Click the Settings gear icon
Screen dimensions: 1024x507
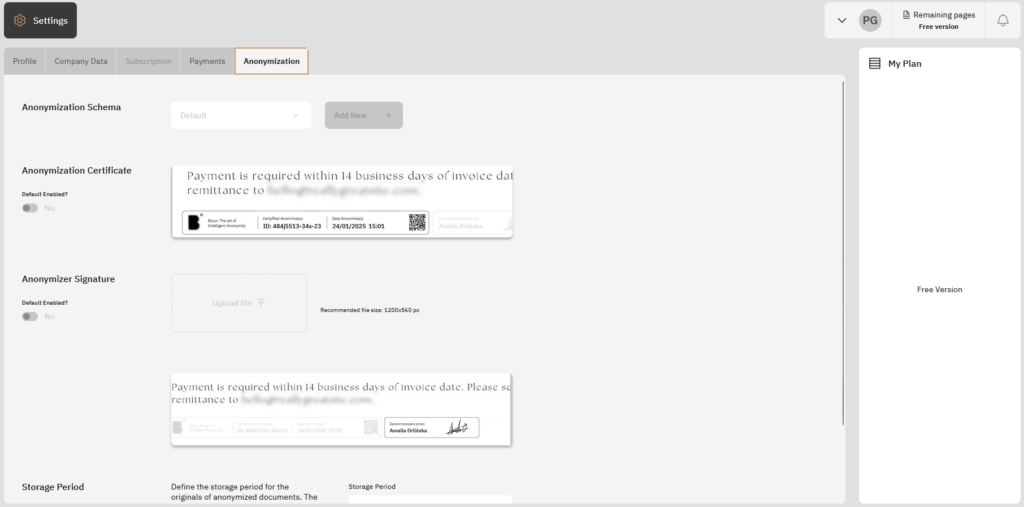(20, 20)
